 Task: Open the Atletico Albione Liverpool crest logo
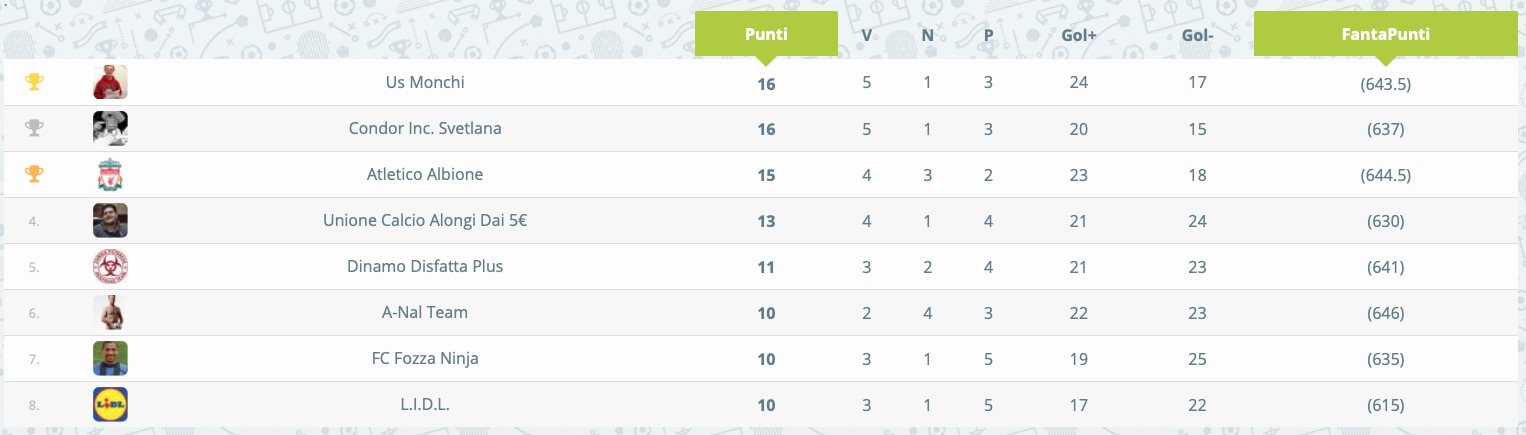(110, 174)
